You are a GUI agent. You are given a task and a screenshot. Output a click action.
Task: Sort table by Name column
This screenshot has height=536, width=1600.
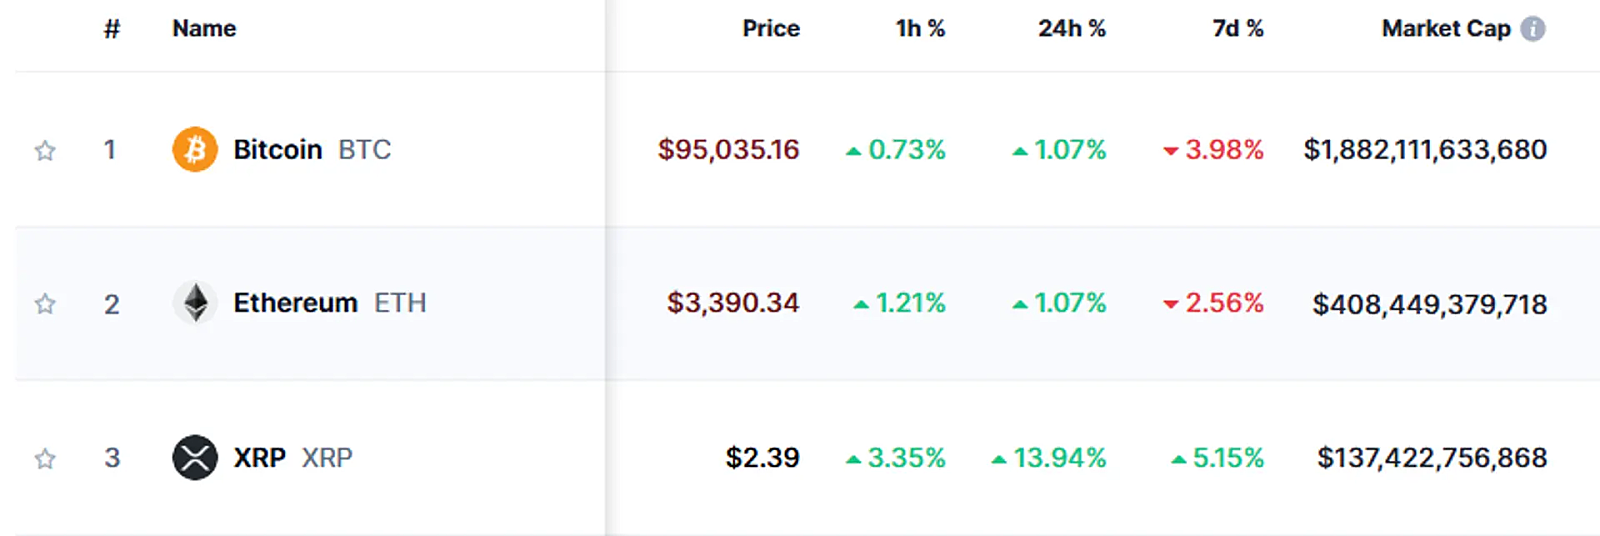(x=204, y=29)
